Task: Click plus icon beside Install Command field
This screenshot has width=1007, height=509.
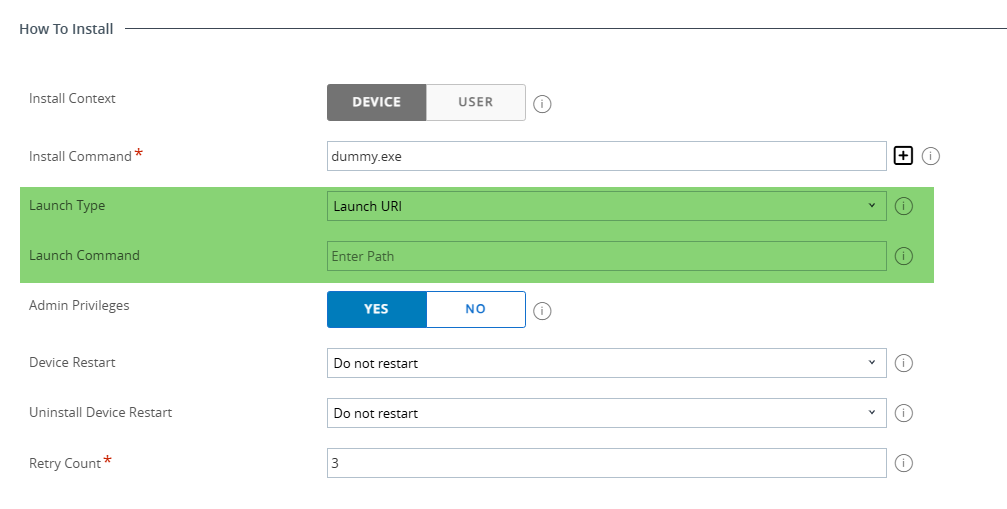Action: click(x=903, y=156)
